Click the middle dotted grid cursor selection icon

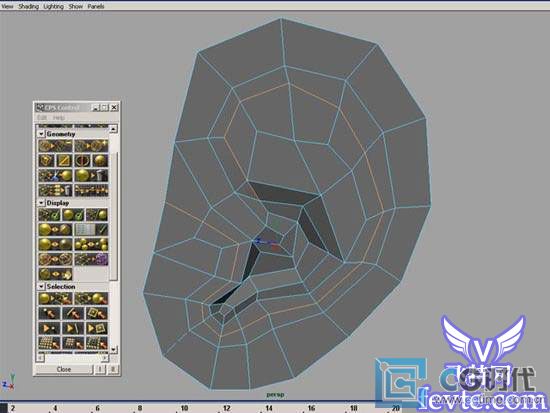click(x=73, y=343)
